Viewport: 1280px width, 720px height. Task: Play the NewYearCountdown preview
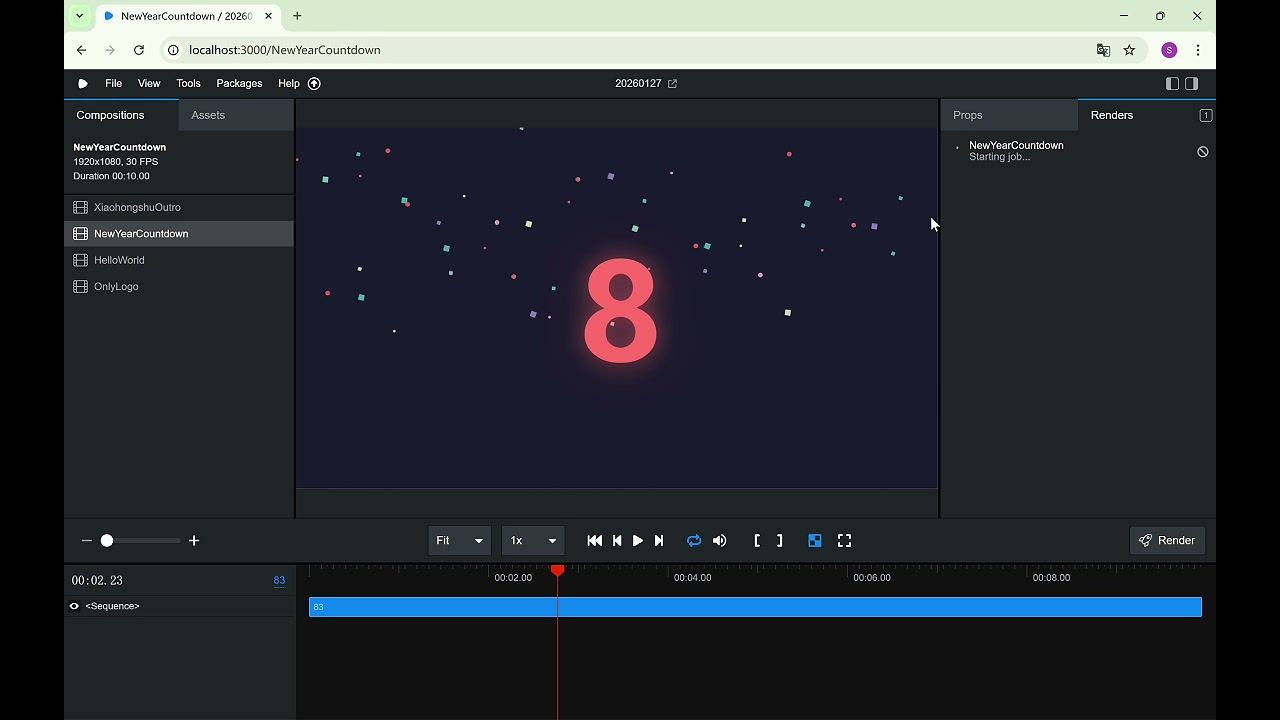[638, 541]
